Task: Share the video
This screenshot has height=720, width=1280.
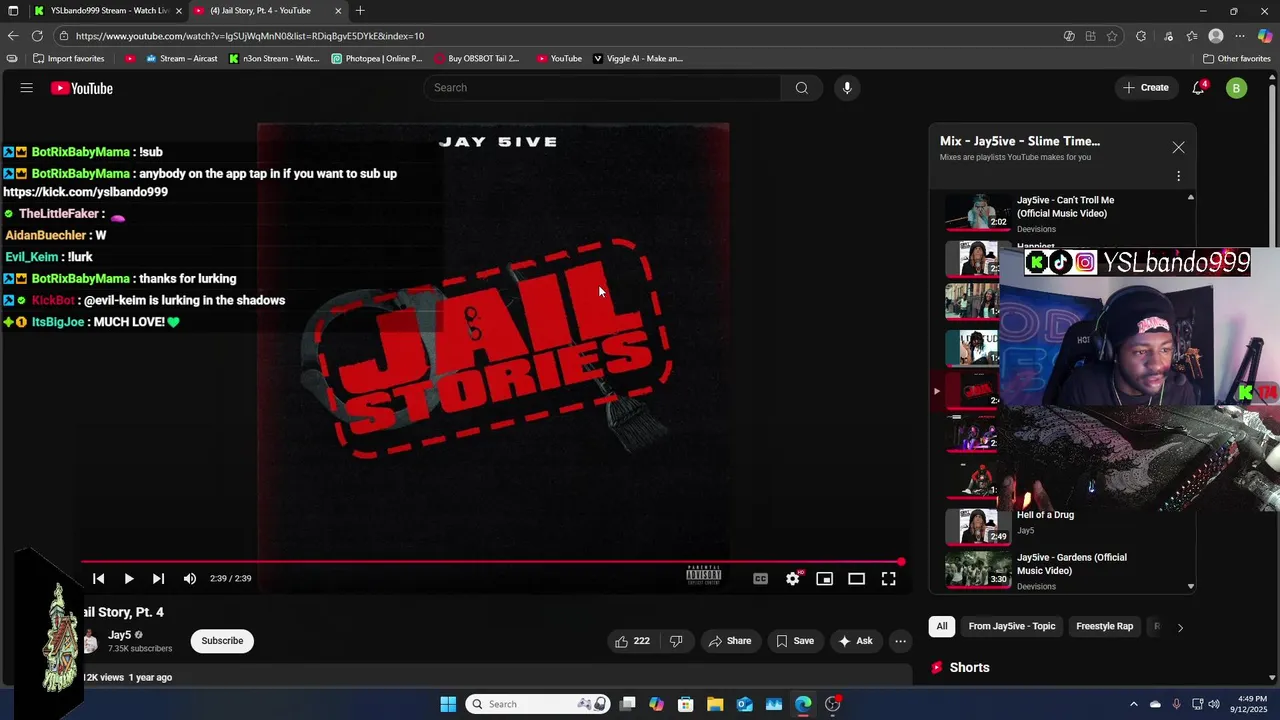Action: (x=730, y=641)
